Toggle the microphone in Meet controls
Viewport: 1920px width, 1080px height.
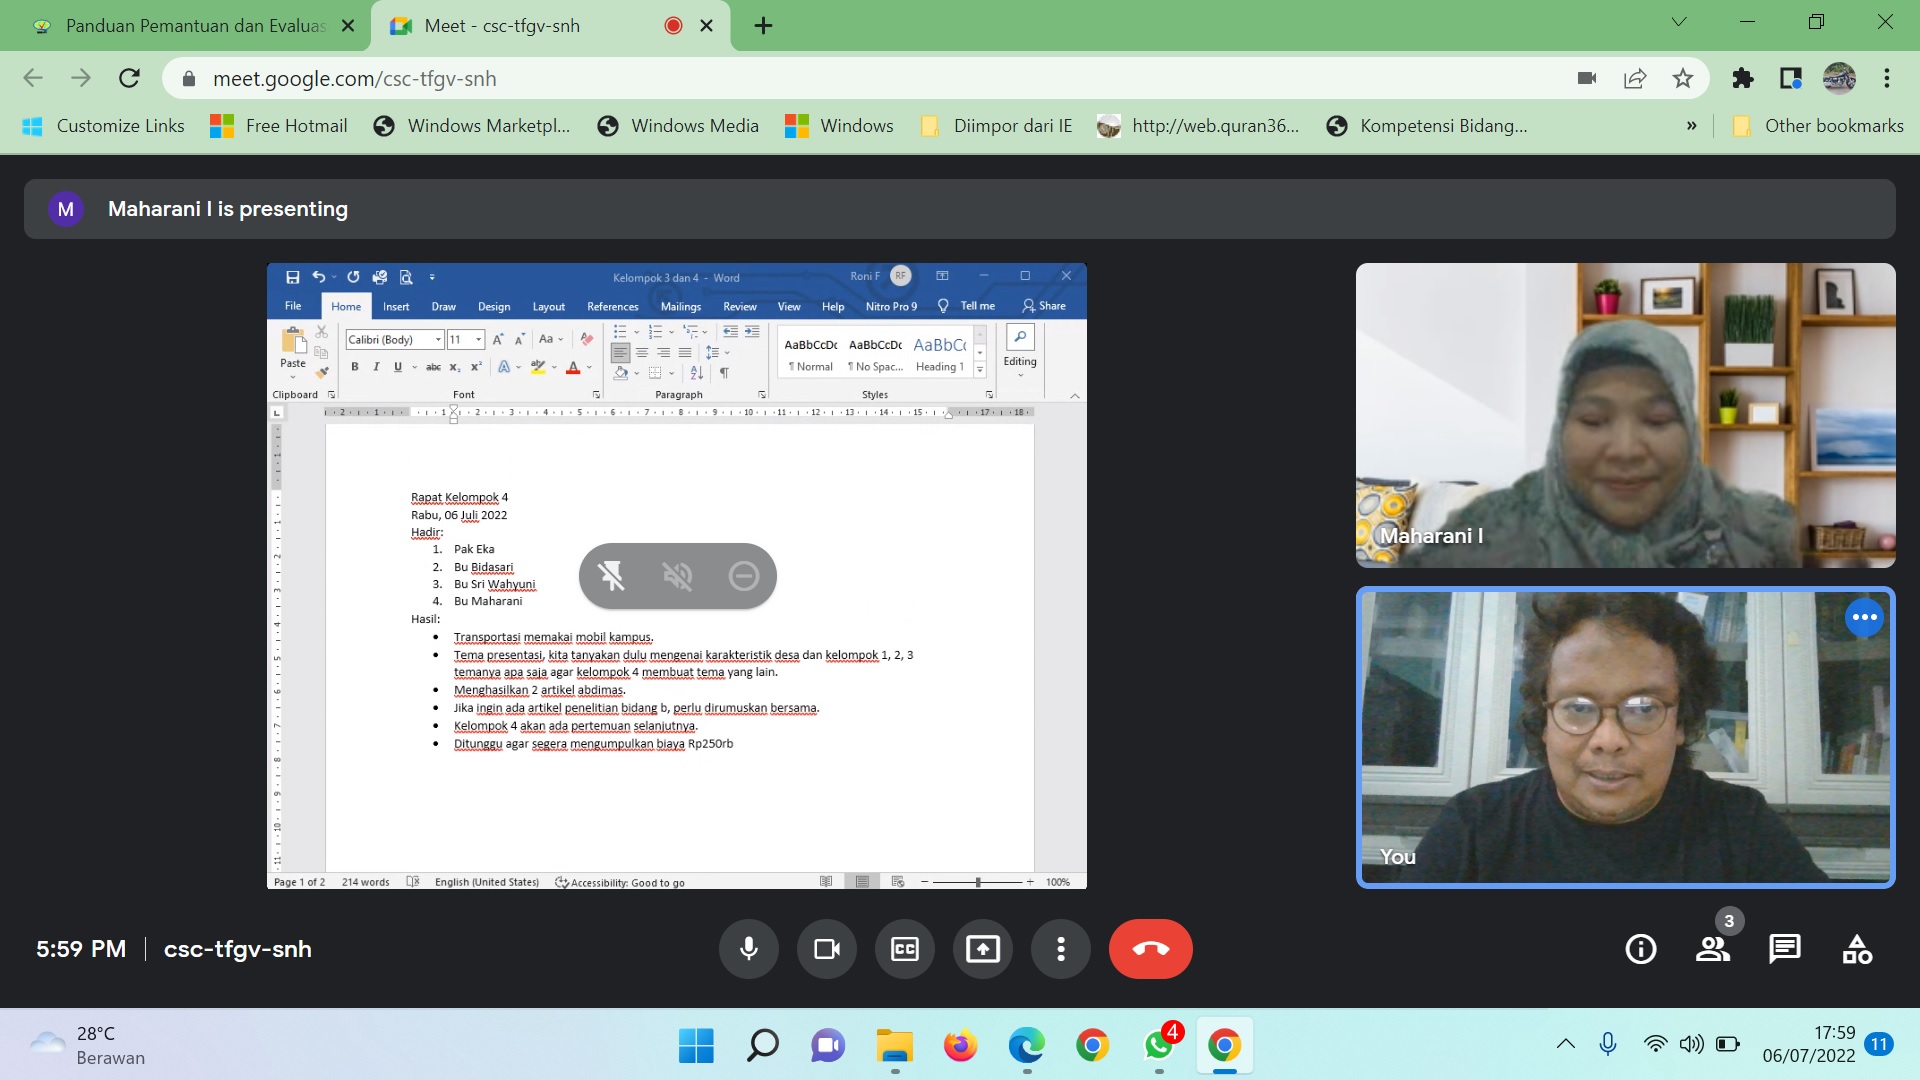click(748, 948)
